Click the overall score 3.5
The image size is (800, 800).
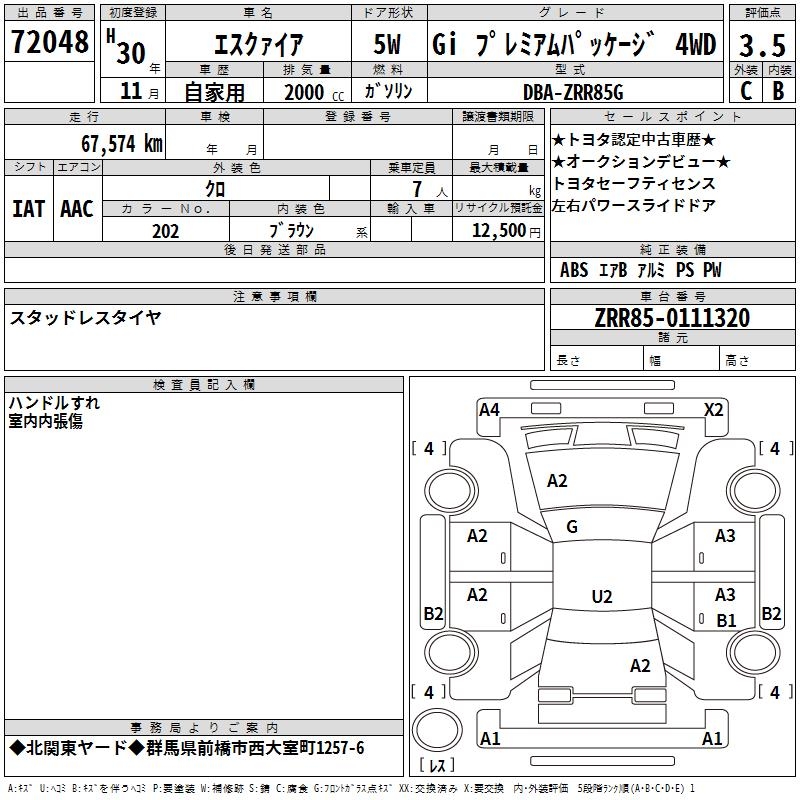click(x=762, y=45)
